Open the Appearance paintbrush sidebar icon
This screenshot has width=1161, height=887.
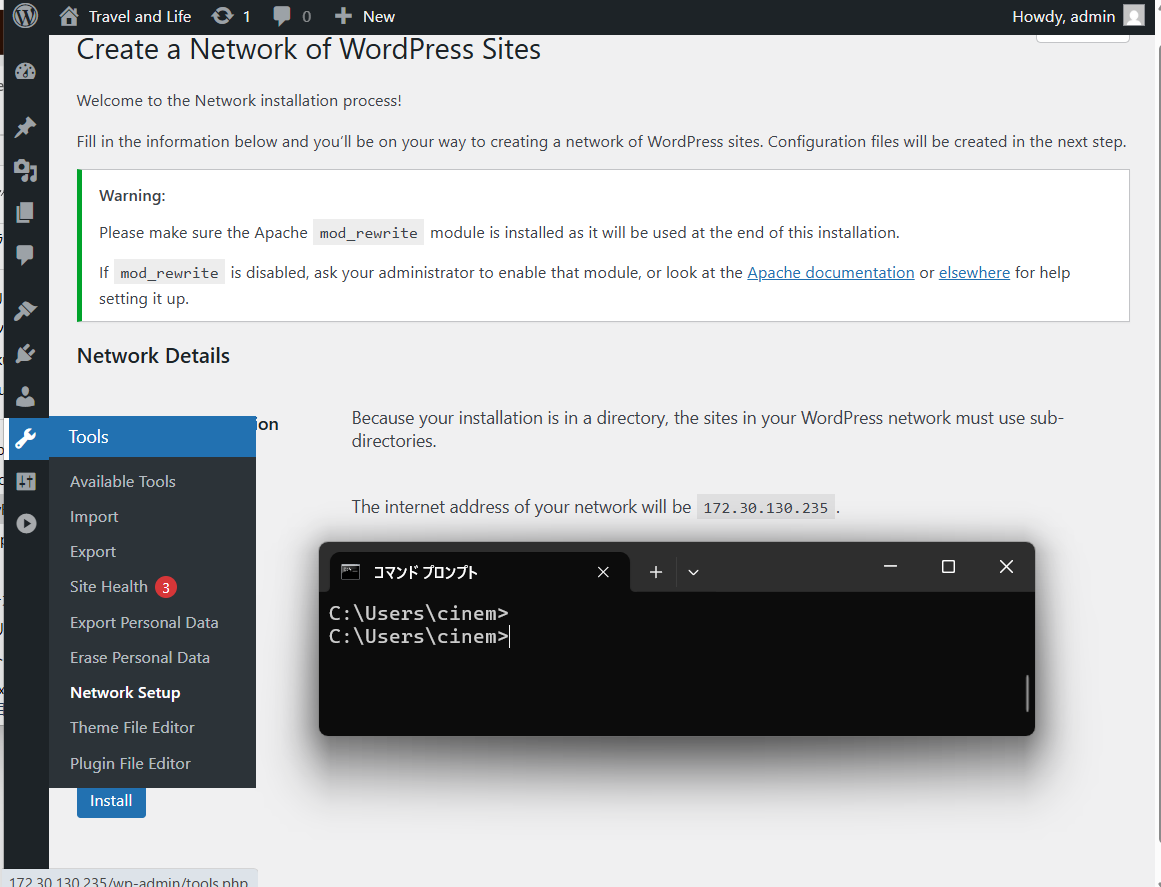pos(26,310)
